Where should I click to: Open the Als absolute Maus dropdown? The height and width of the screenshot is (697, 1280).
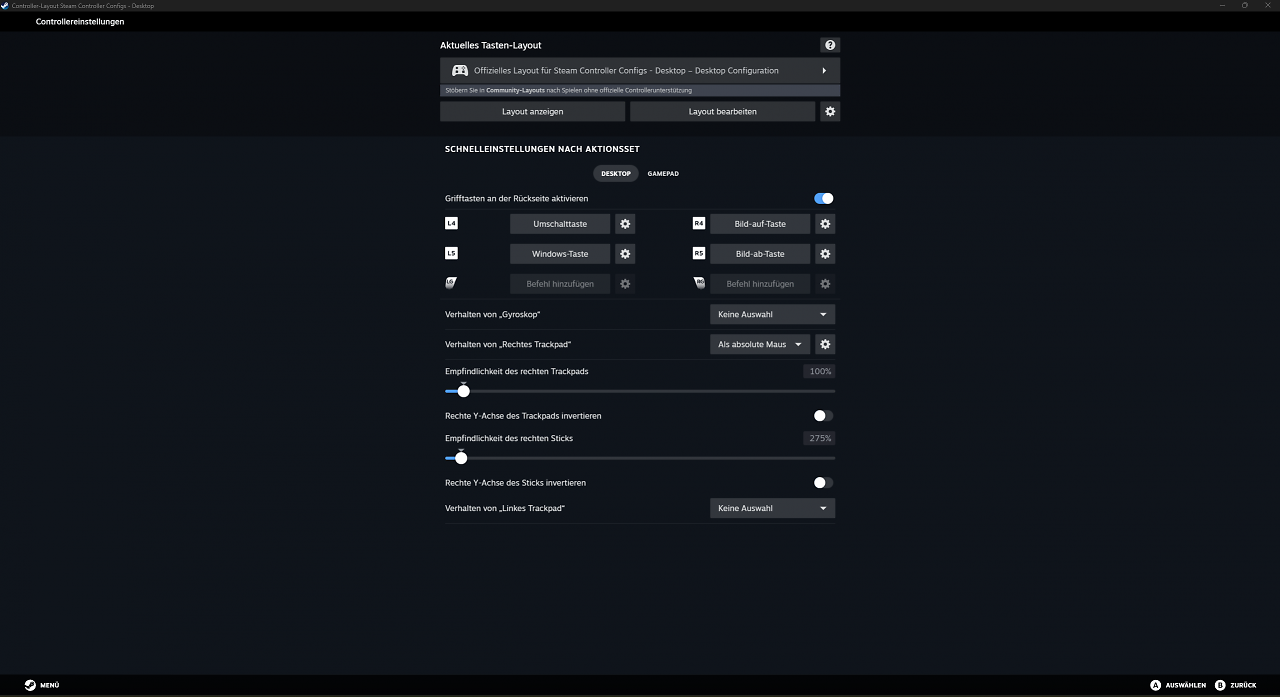760,344
